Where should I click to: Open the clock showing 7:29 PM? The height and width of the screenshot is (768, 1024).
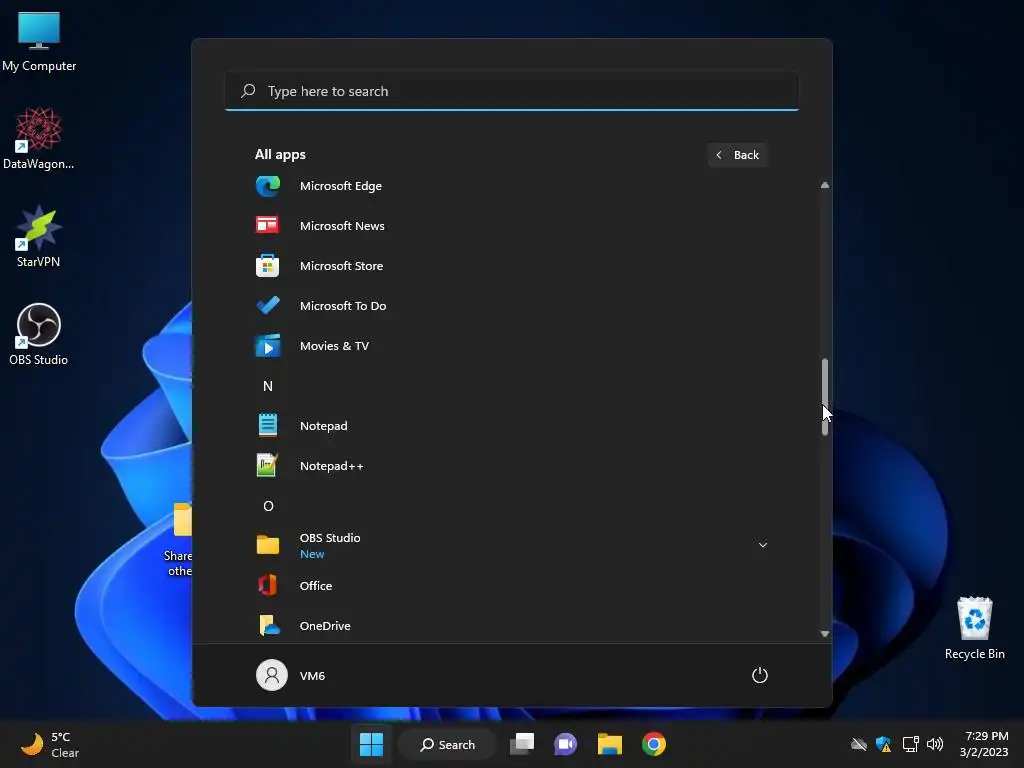coord(984,744)
